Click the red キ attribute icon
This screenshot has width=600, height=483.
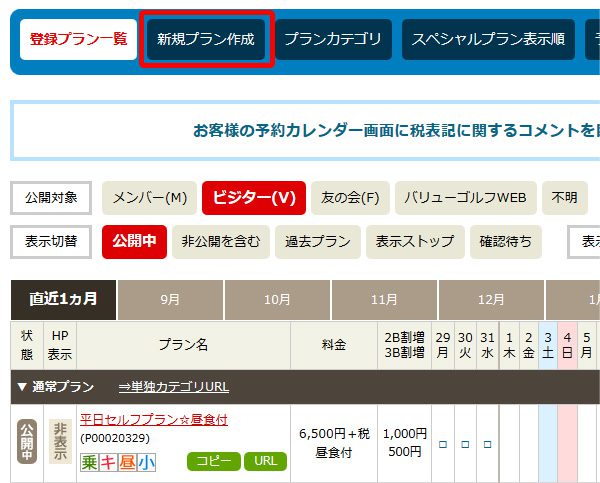[x=108, y=462]
